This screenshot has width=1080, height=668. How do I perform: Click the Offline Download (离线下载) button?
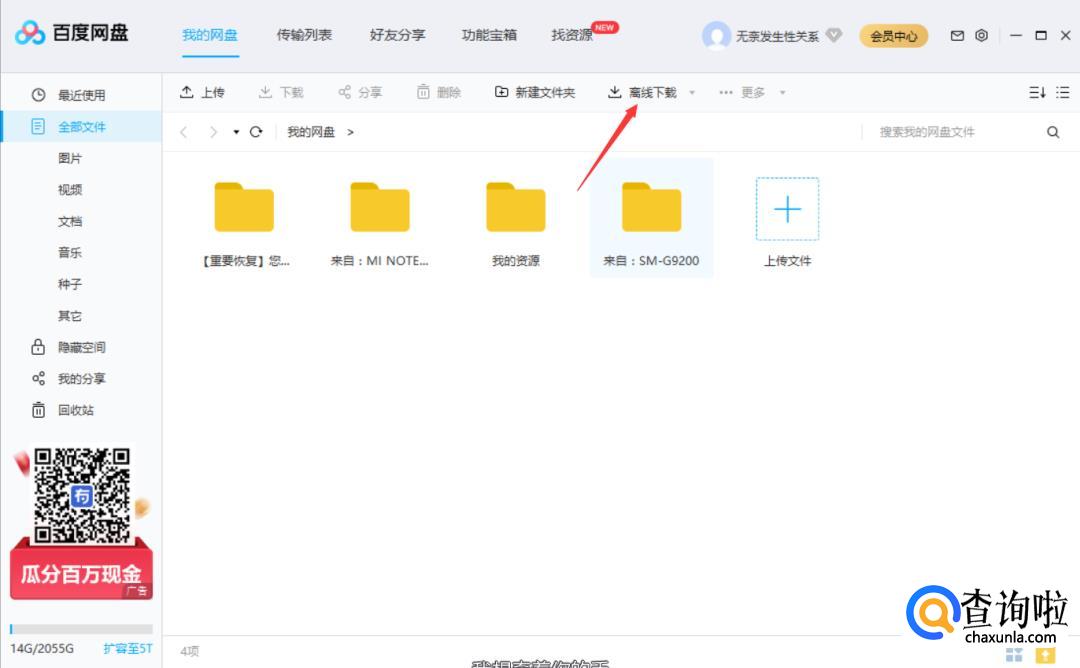point(642,92)
